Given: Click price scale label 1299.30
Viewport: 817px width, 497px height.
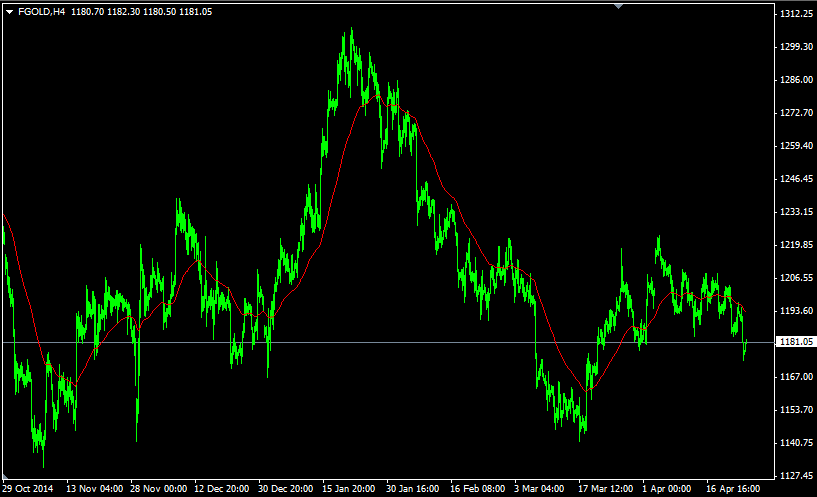Looking at the screenshot, I should 796,47.
